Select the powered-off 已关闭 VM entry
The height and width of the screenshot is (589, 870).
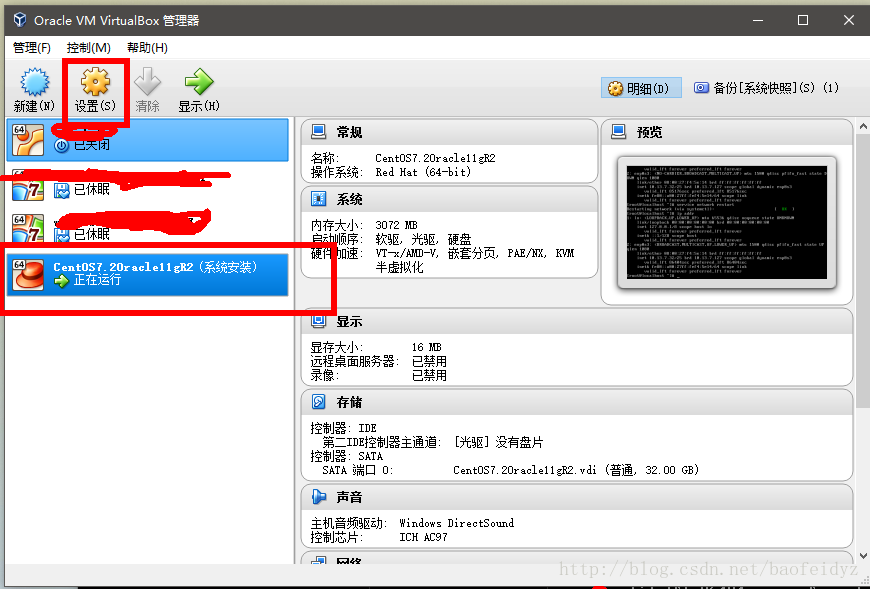[148, 140]
